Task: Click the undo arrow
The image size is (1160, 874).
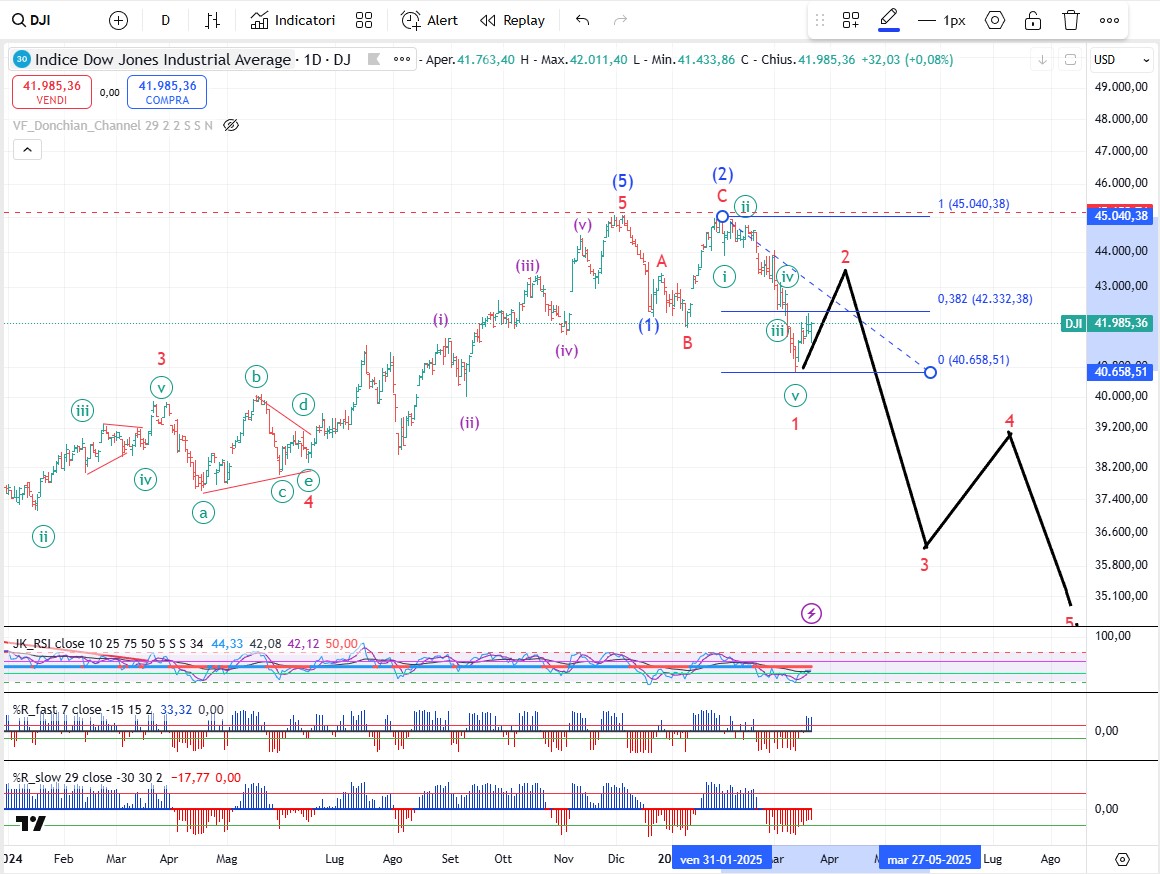Action: [x=583, y=20]
